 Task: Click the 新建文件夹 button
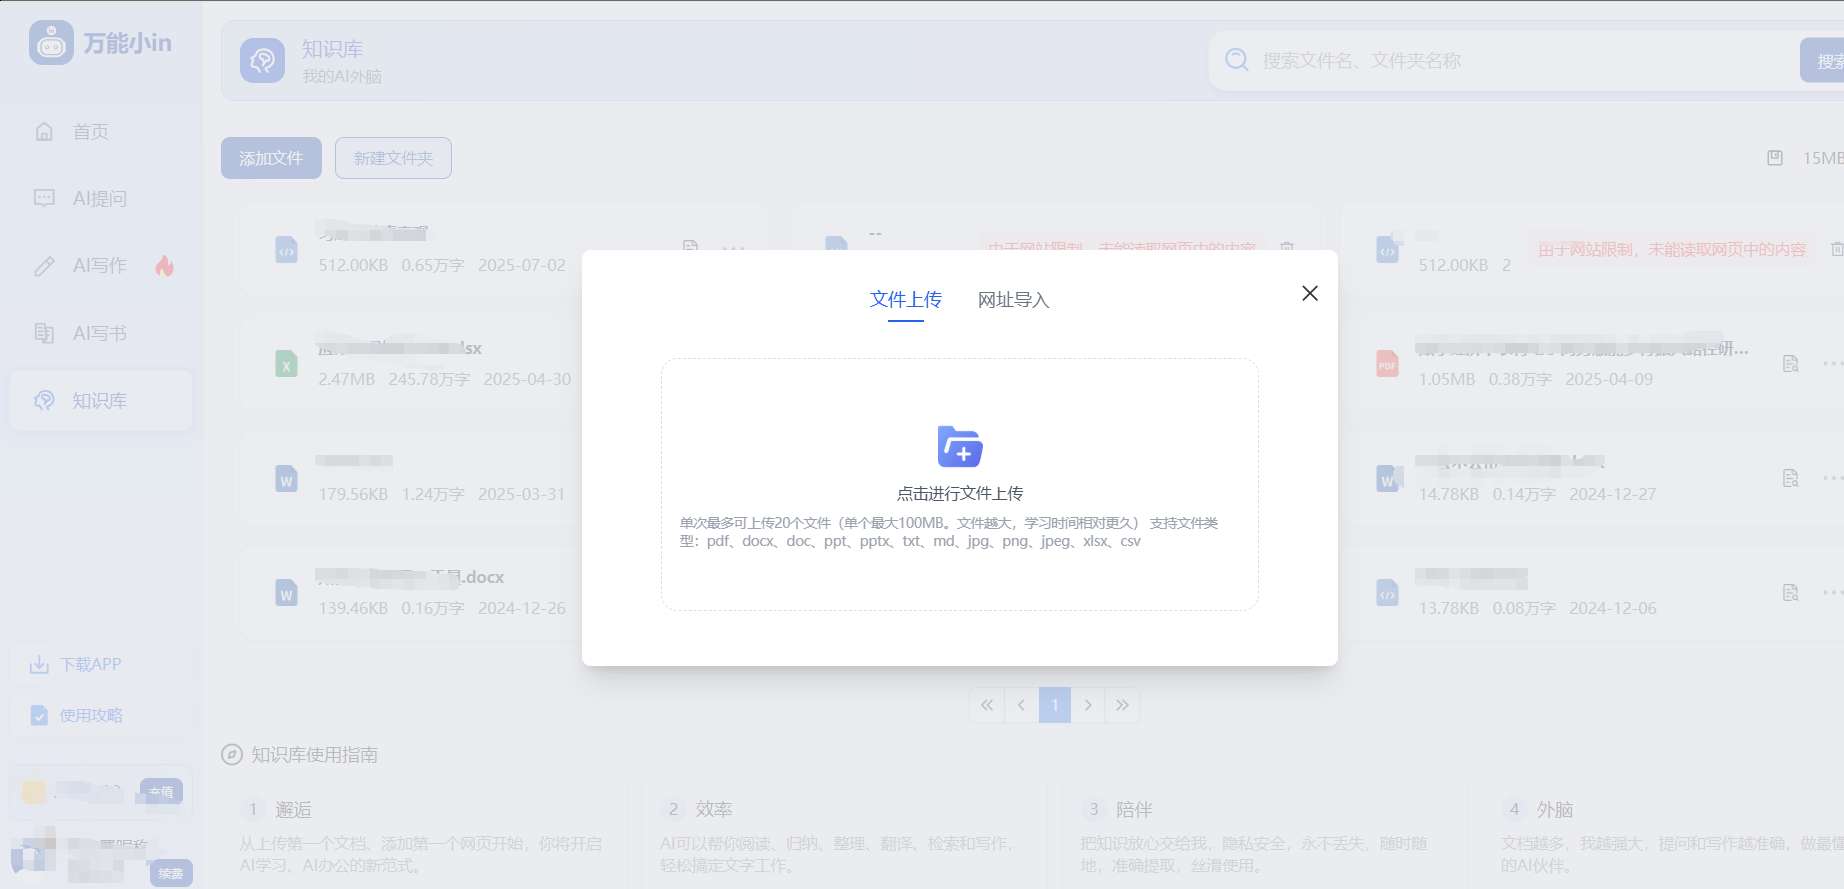tap(393, 158)
